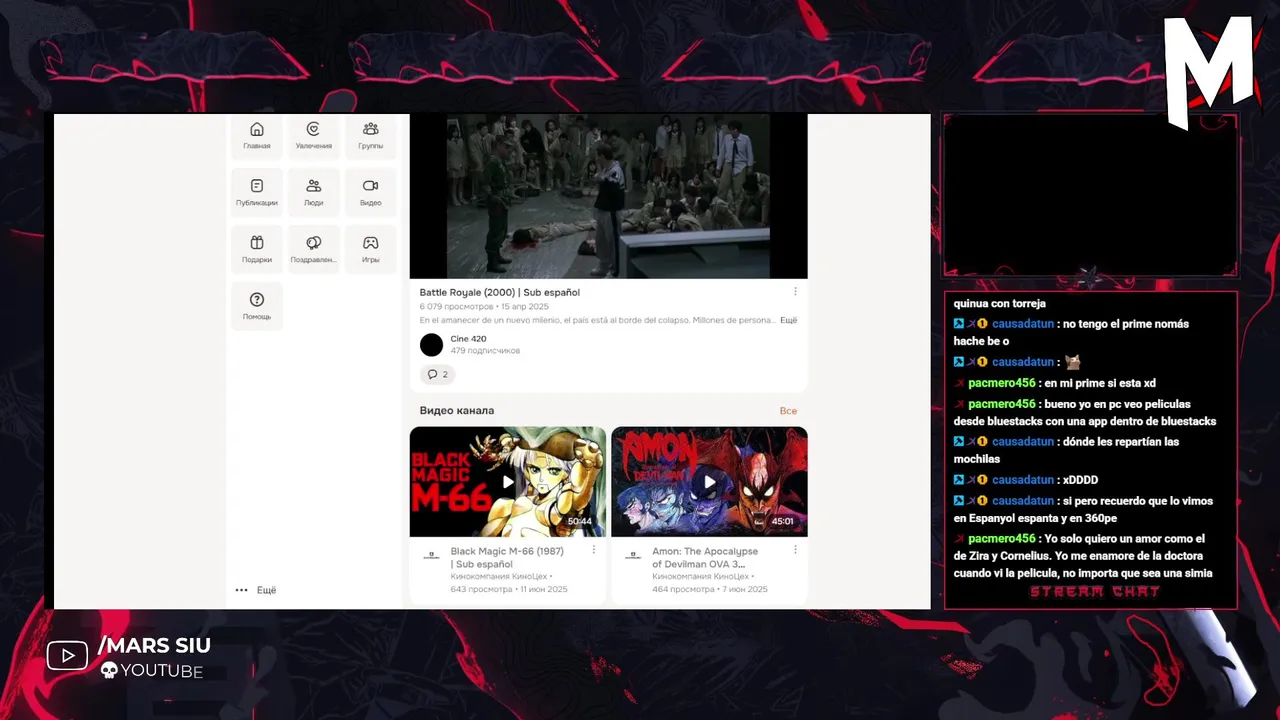Open the Подарки gifts icon
The width and height of the screenshot is (1280, 720).
coord(257,250)
